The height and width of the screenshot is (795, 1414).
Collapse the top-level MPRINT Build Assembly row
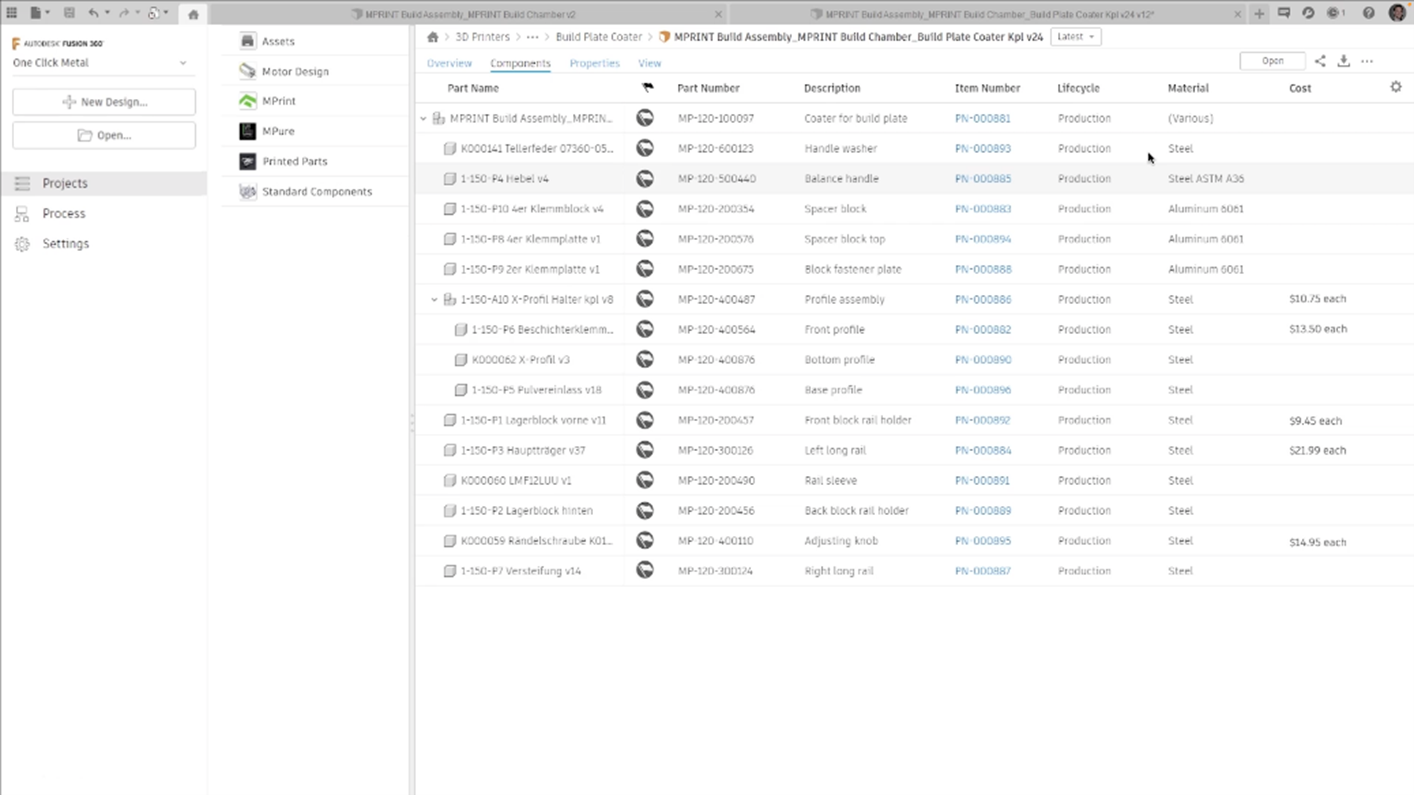423,118
